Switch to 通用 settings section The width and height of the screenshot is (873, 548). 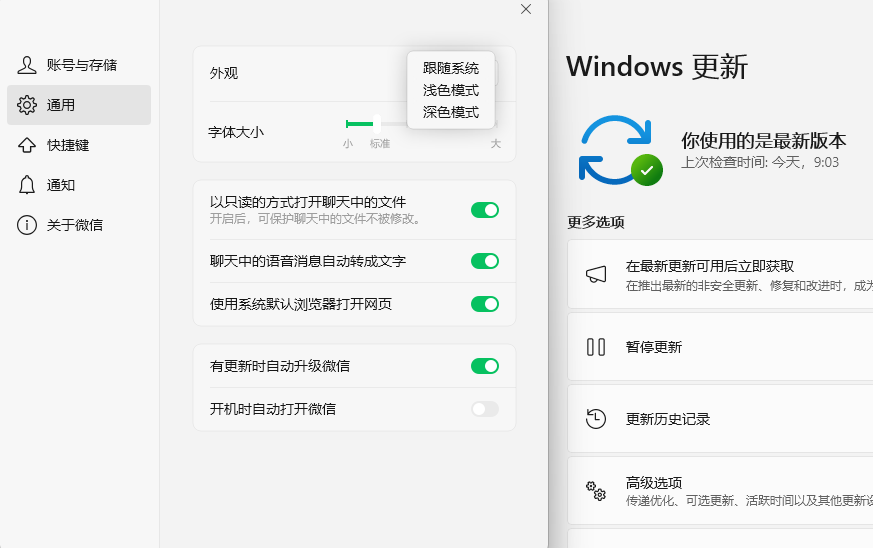coord(79,105)
